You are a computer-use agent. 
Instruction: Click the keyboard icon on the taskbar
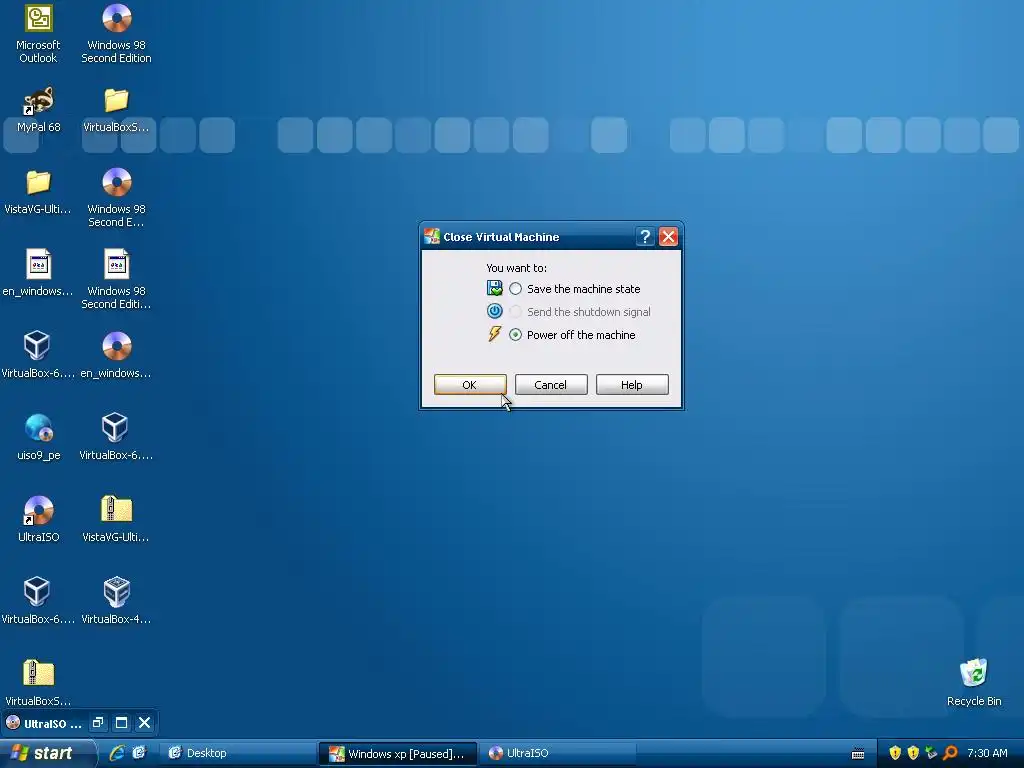coord(858,754)
